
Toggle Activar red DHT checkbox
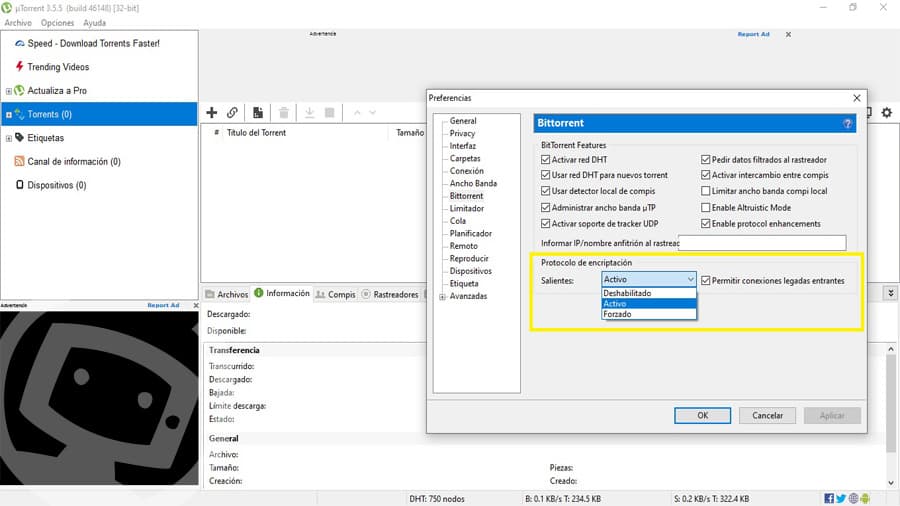coord(545,159)
